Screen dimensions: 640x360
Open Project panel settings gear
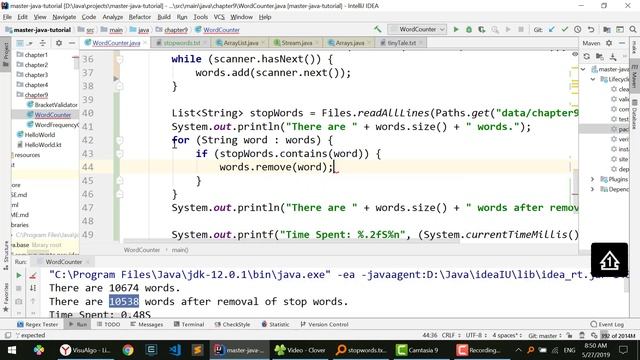pyautogui.click(x=59, y=43)
